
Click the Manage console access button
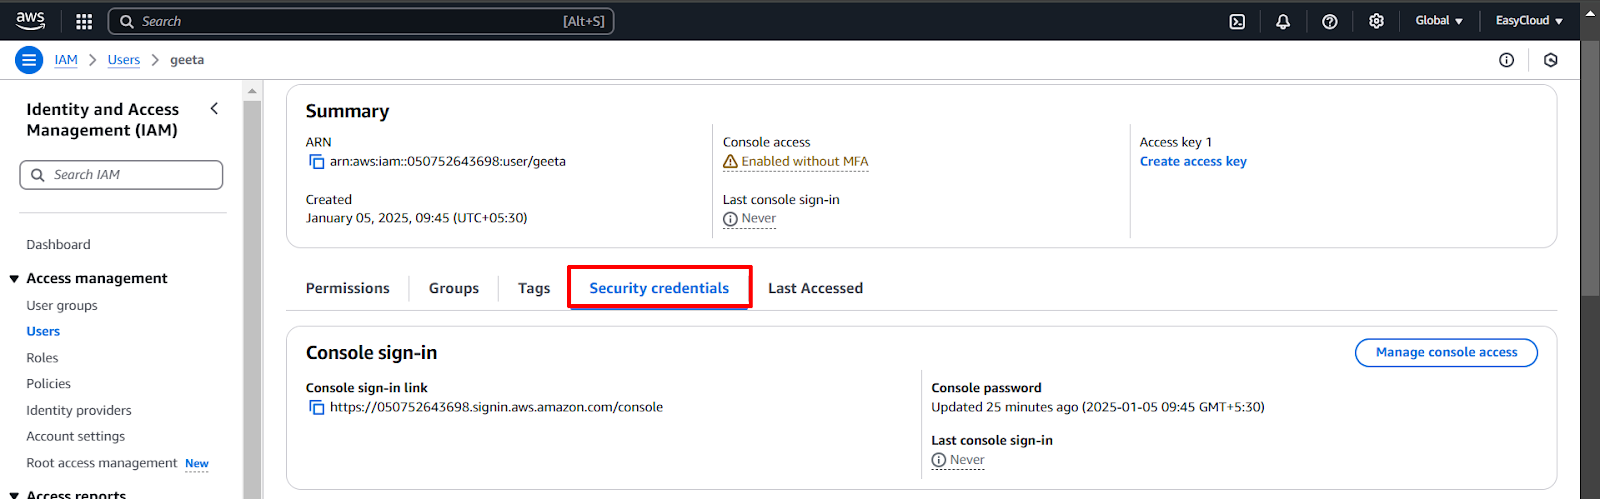1446,352
